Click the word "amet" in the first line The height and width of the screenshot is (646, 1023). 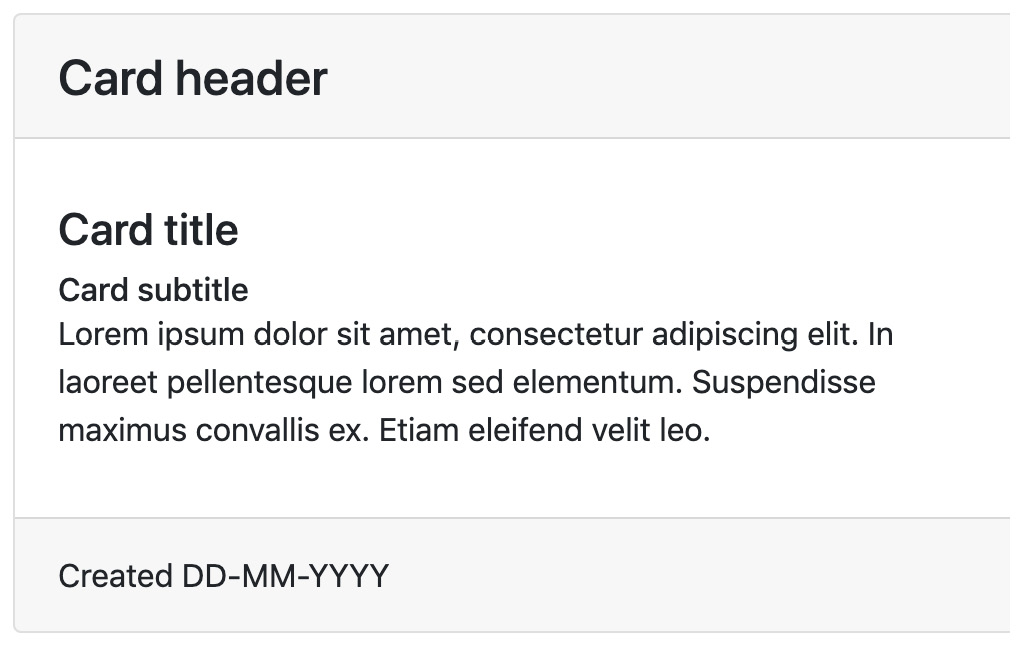(x=417, y=334)
